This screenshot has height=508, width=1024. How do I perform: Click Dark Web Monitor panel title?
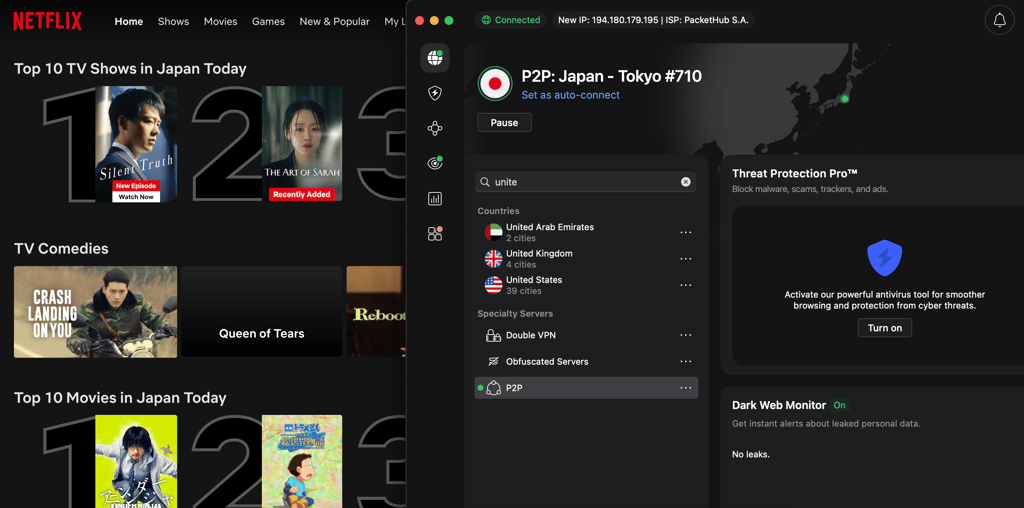coord(778,405)
